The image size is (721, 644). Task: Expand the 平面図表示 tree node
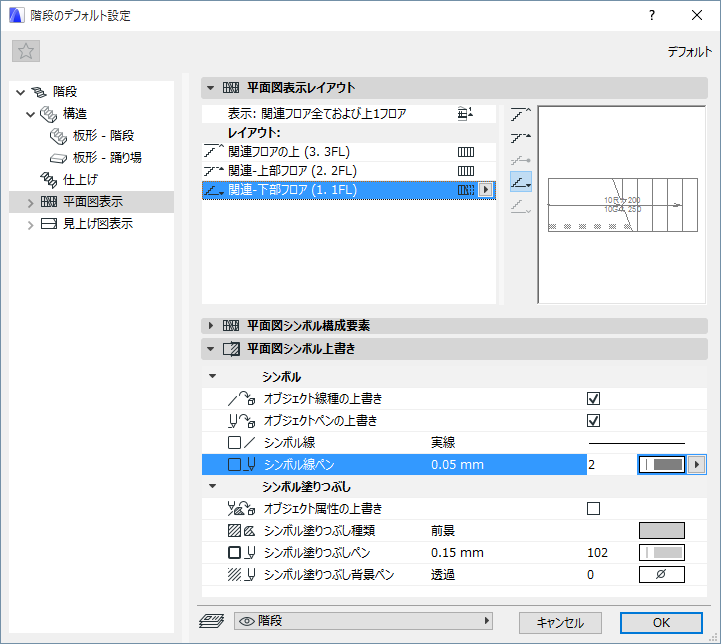pos(30,203)
